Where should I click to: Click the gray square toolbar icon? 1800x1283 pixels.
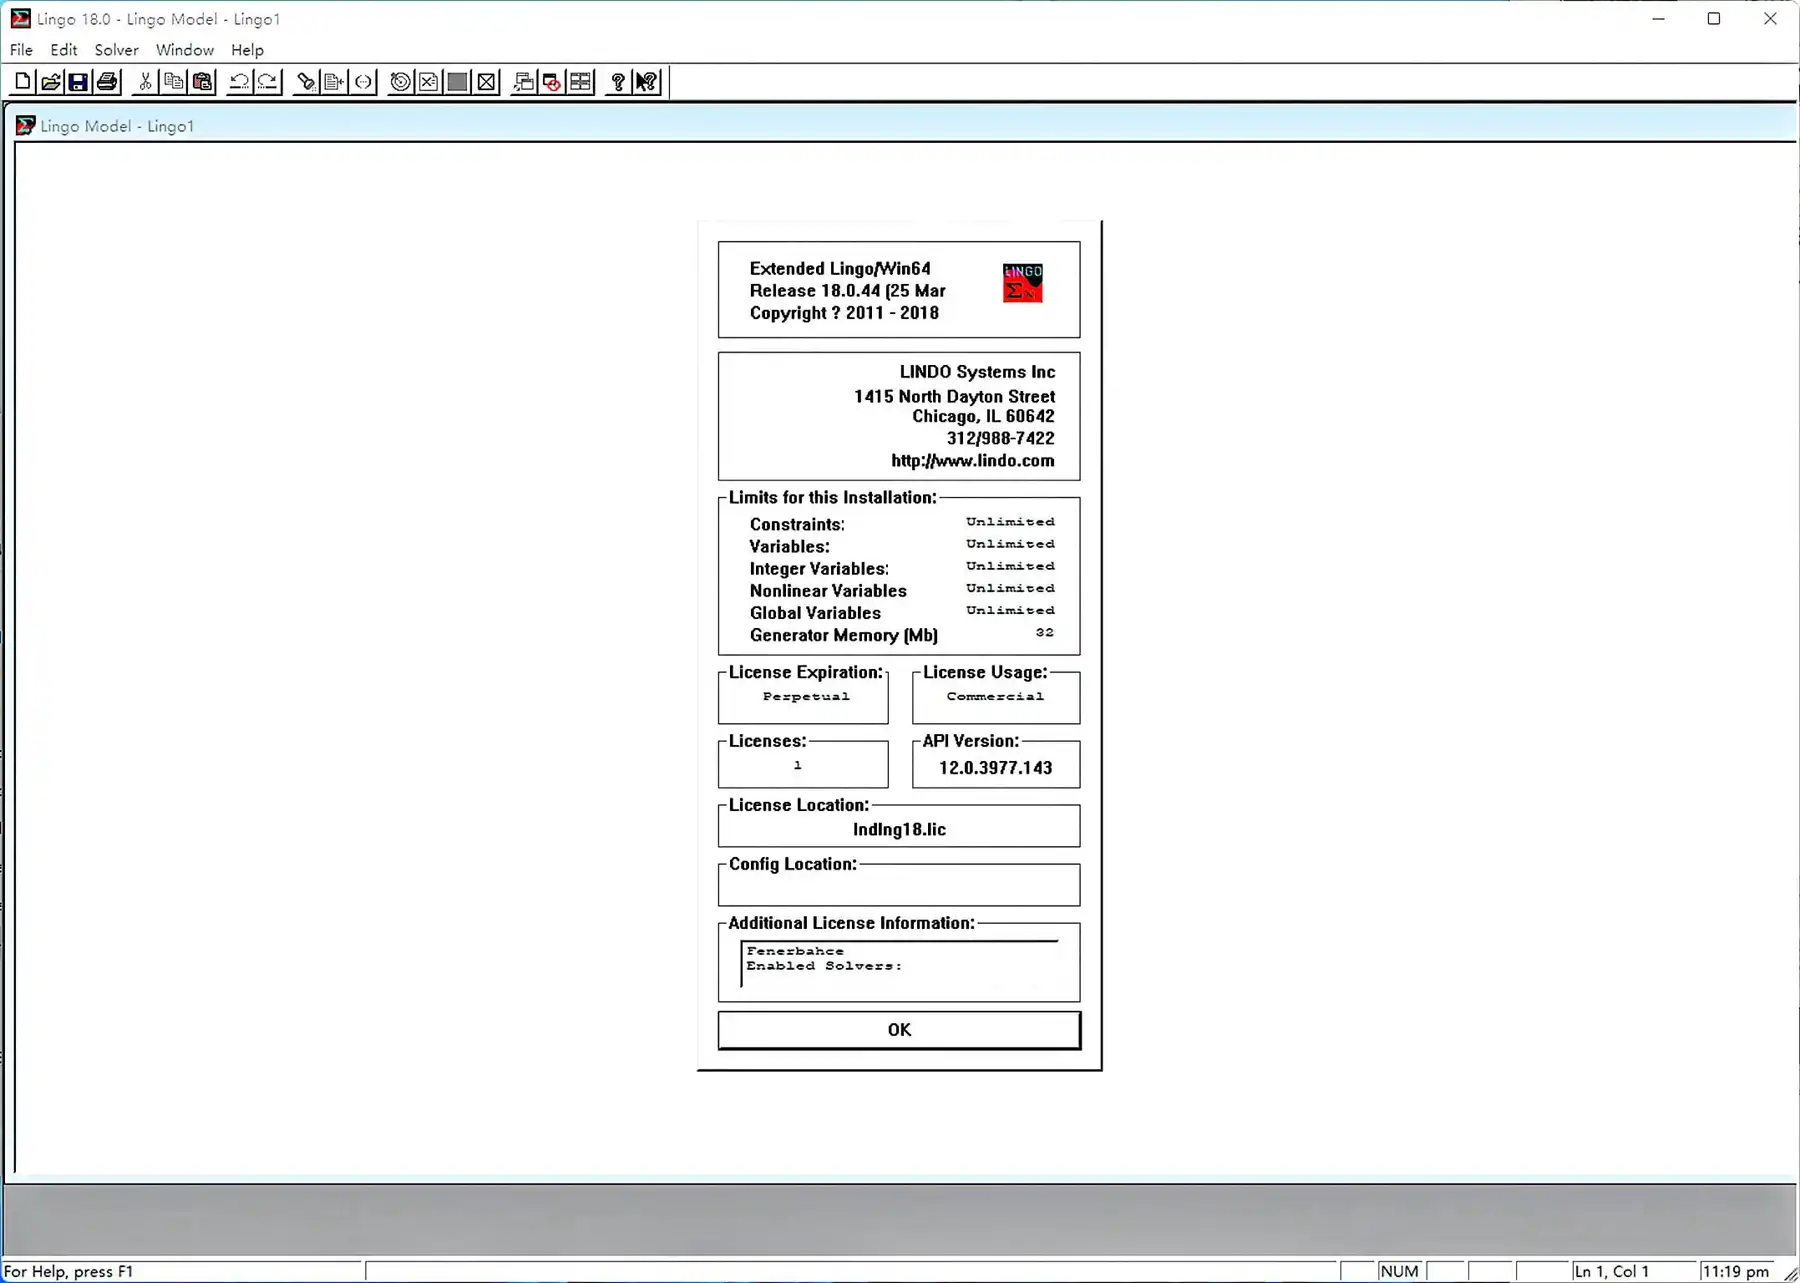[458, 82]
